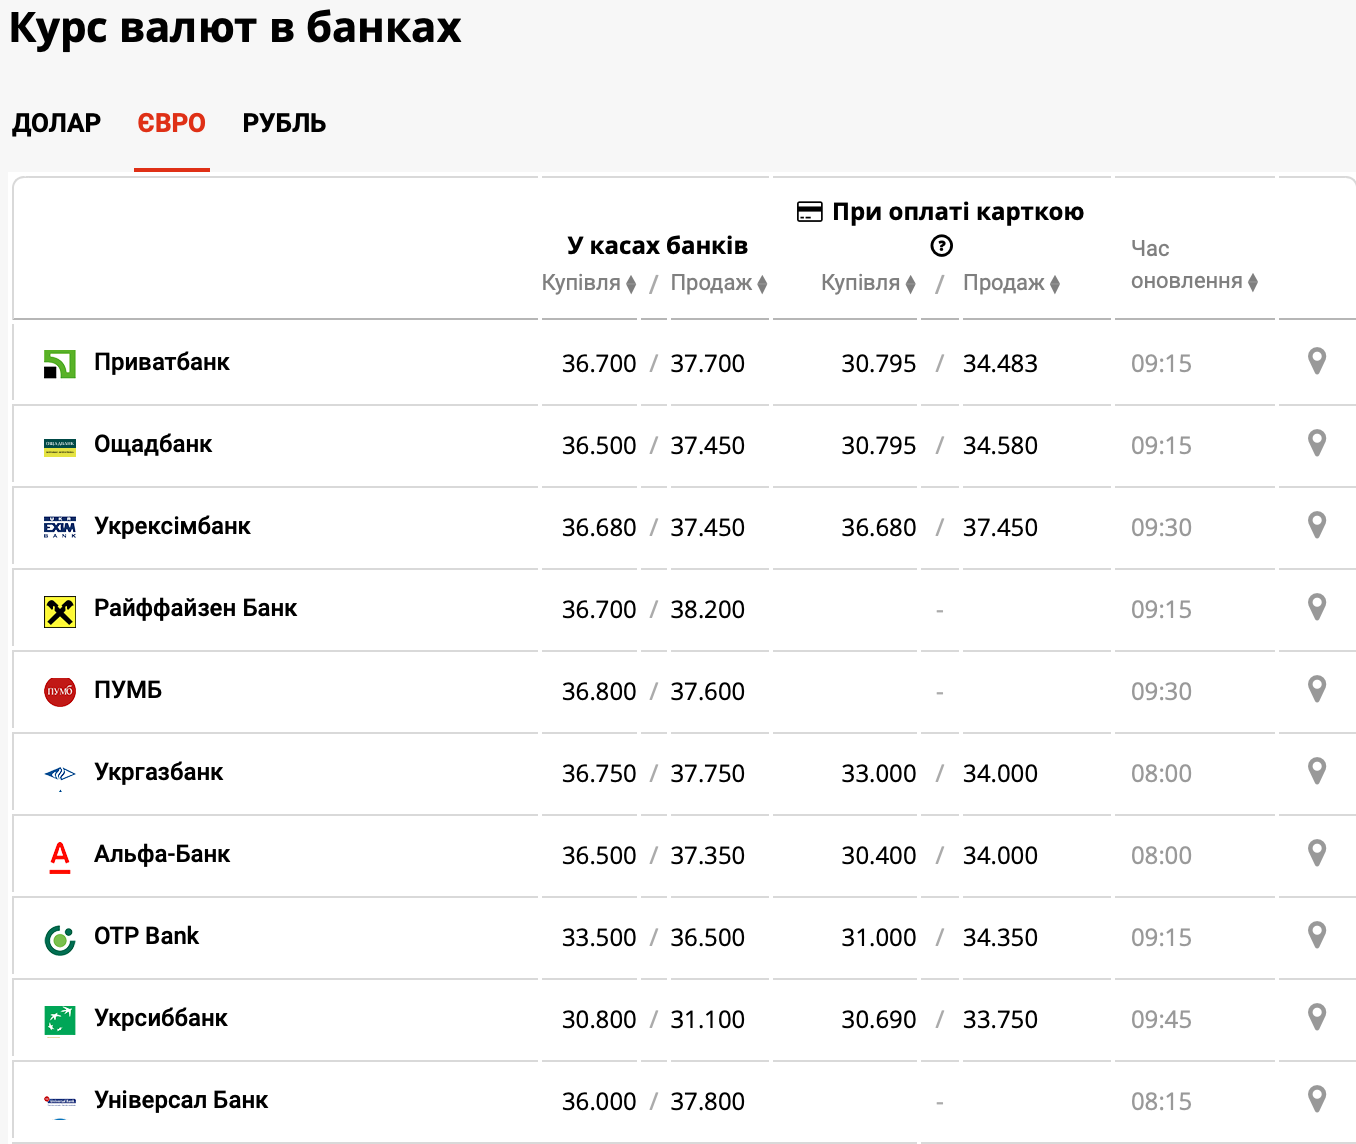Open the Універсал Банк link
The width and height of the screenshot is (1356, 1144).
[x=181, y=1100]
